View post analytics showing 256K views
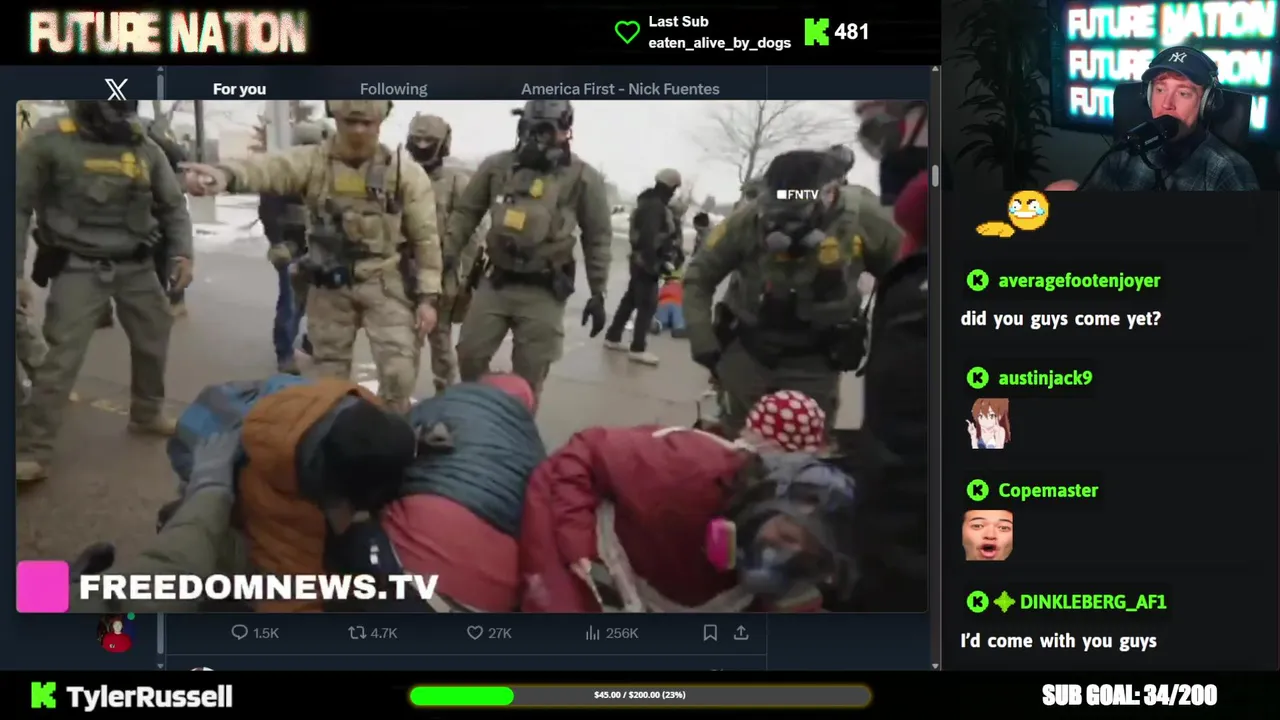Image resolution: width=1280 pixels, height=720 pixels. (x=612, y=633)
